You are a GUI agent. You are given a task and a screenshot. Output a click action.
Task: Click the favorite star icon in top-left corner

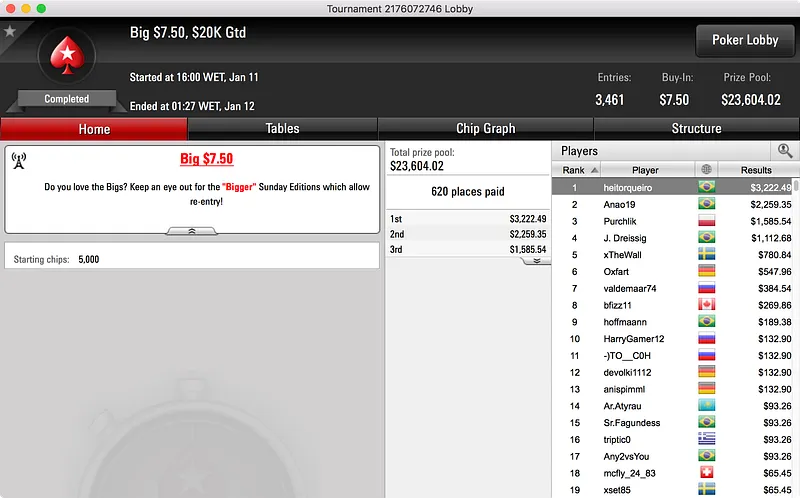[10, 32]
